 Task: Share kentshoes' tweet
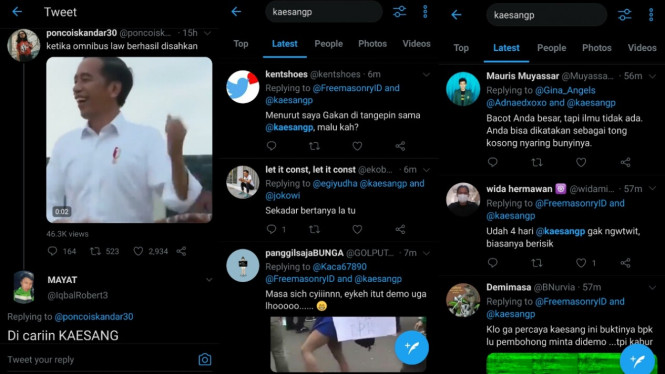click(400, 146)
